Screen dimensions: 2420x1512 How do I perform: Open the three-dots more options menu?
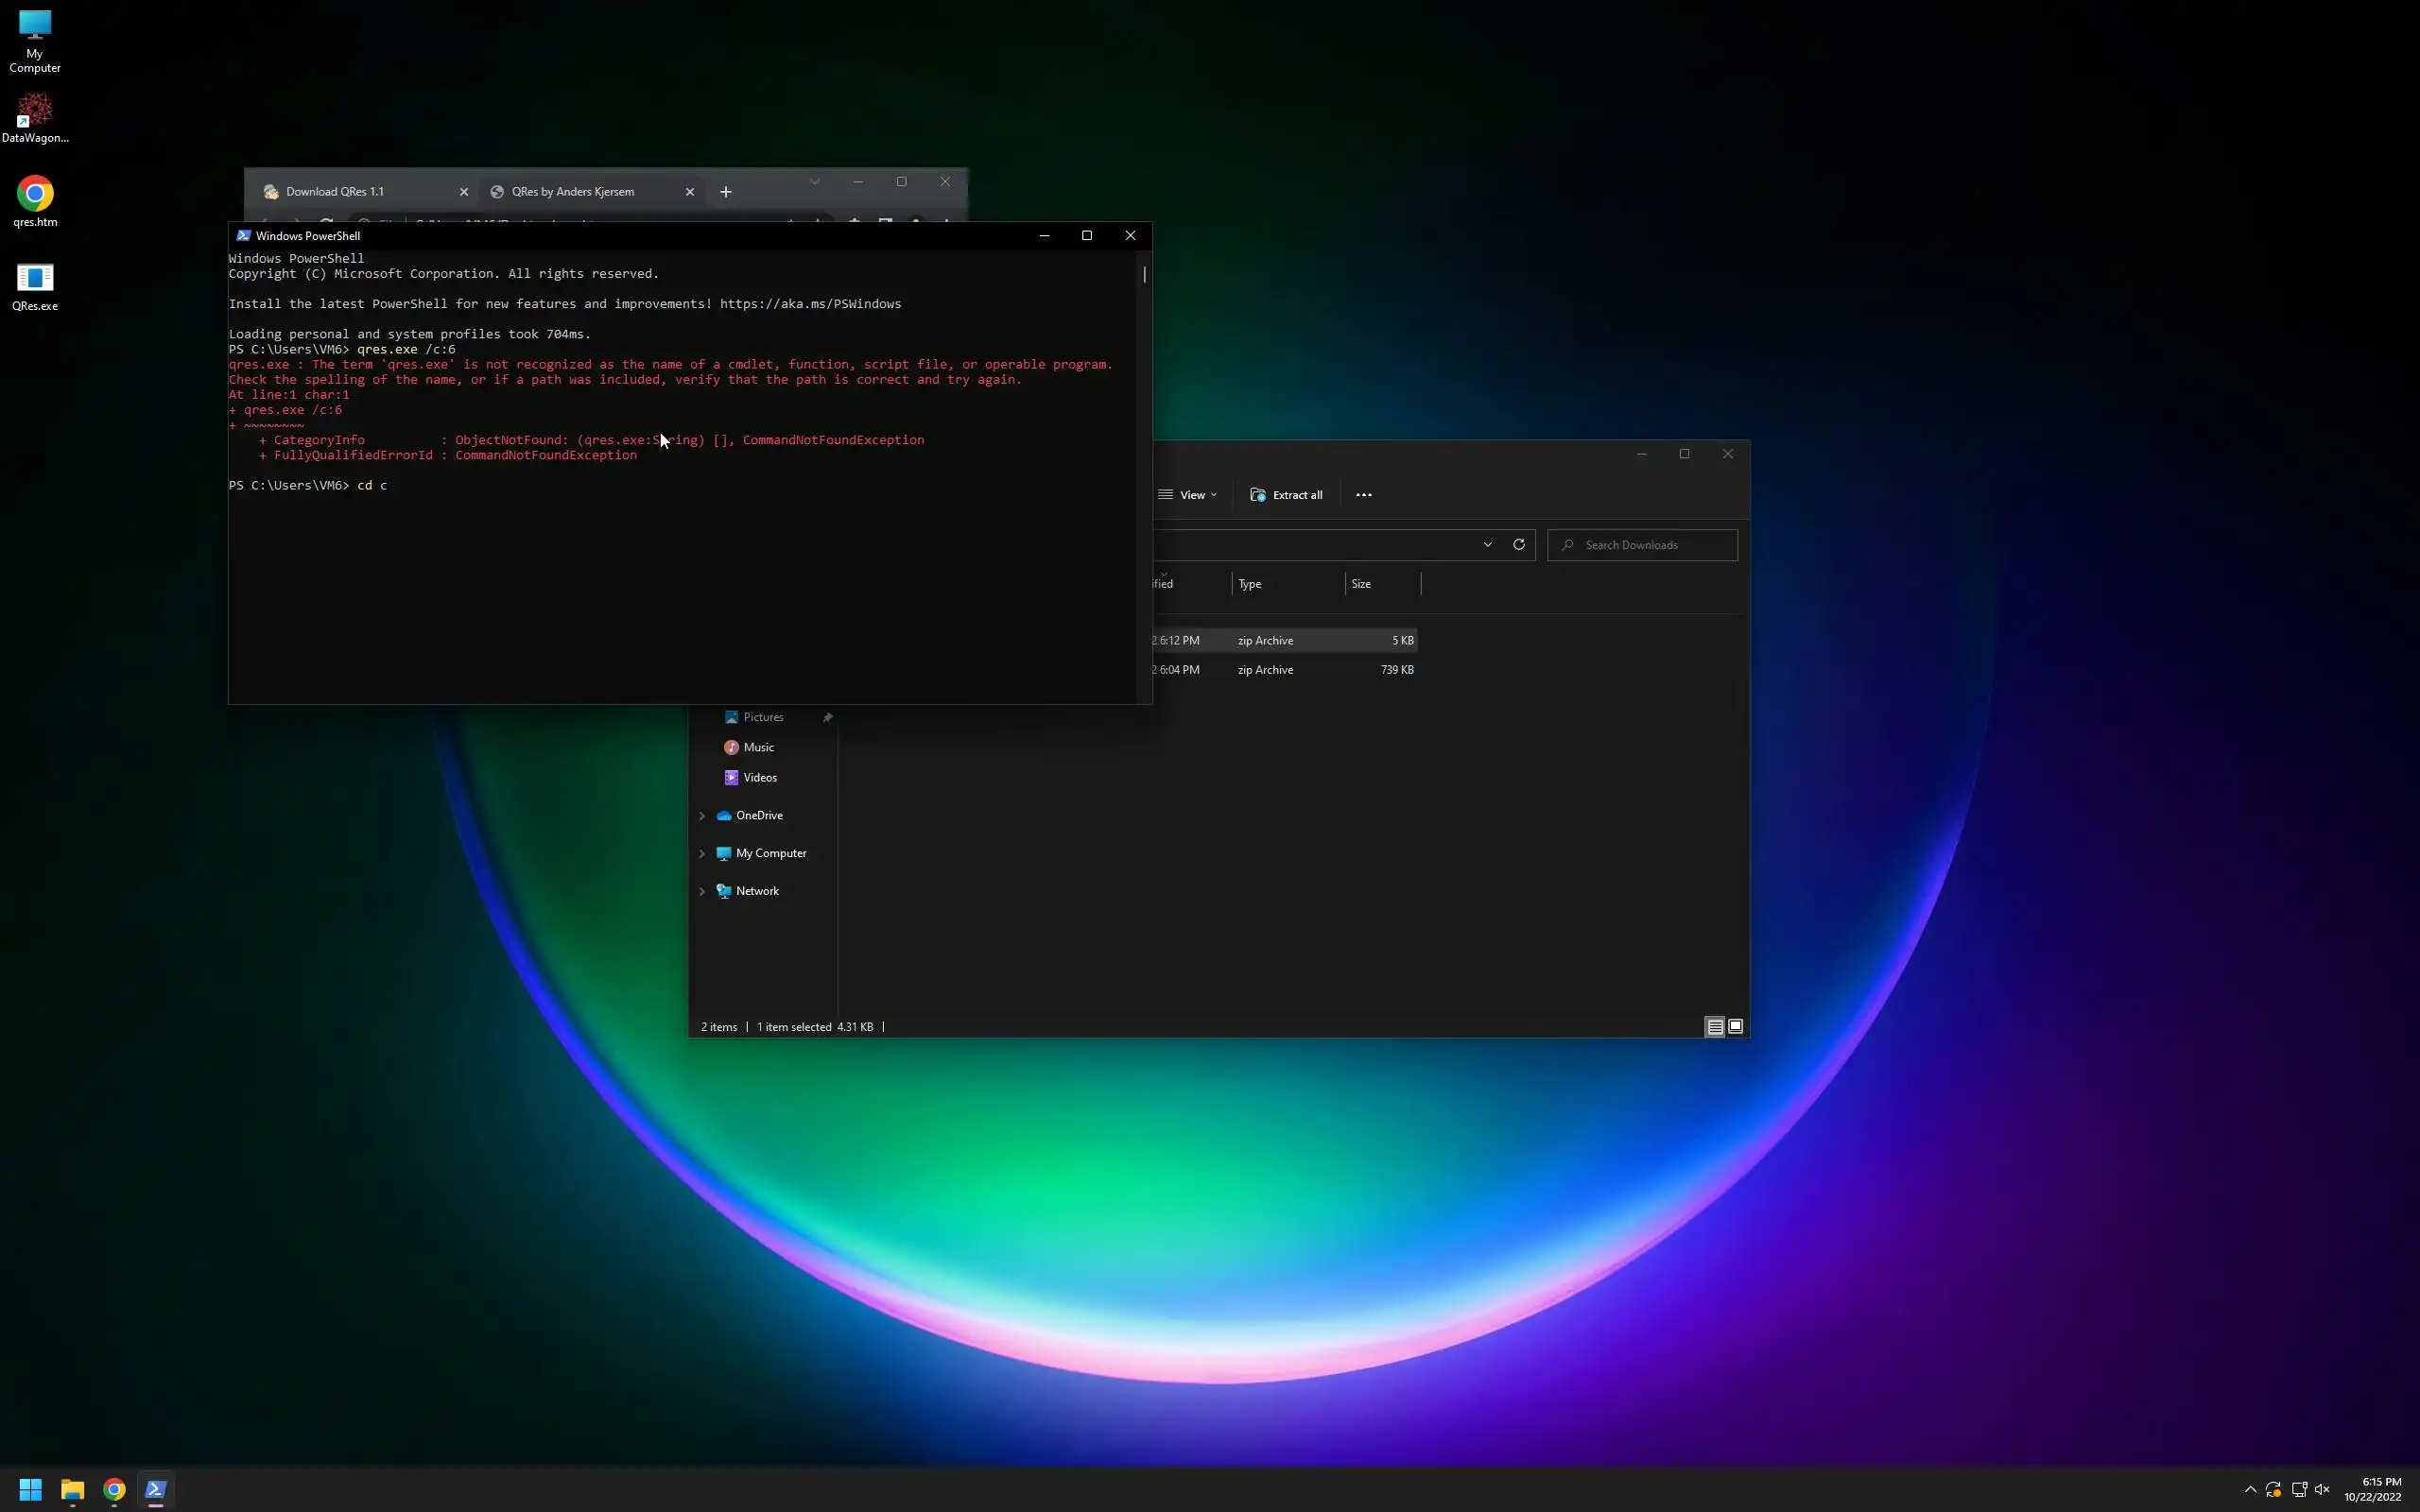(1363, 495)
